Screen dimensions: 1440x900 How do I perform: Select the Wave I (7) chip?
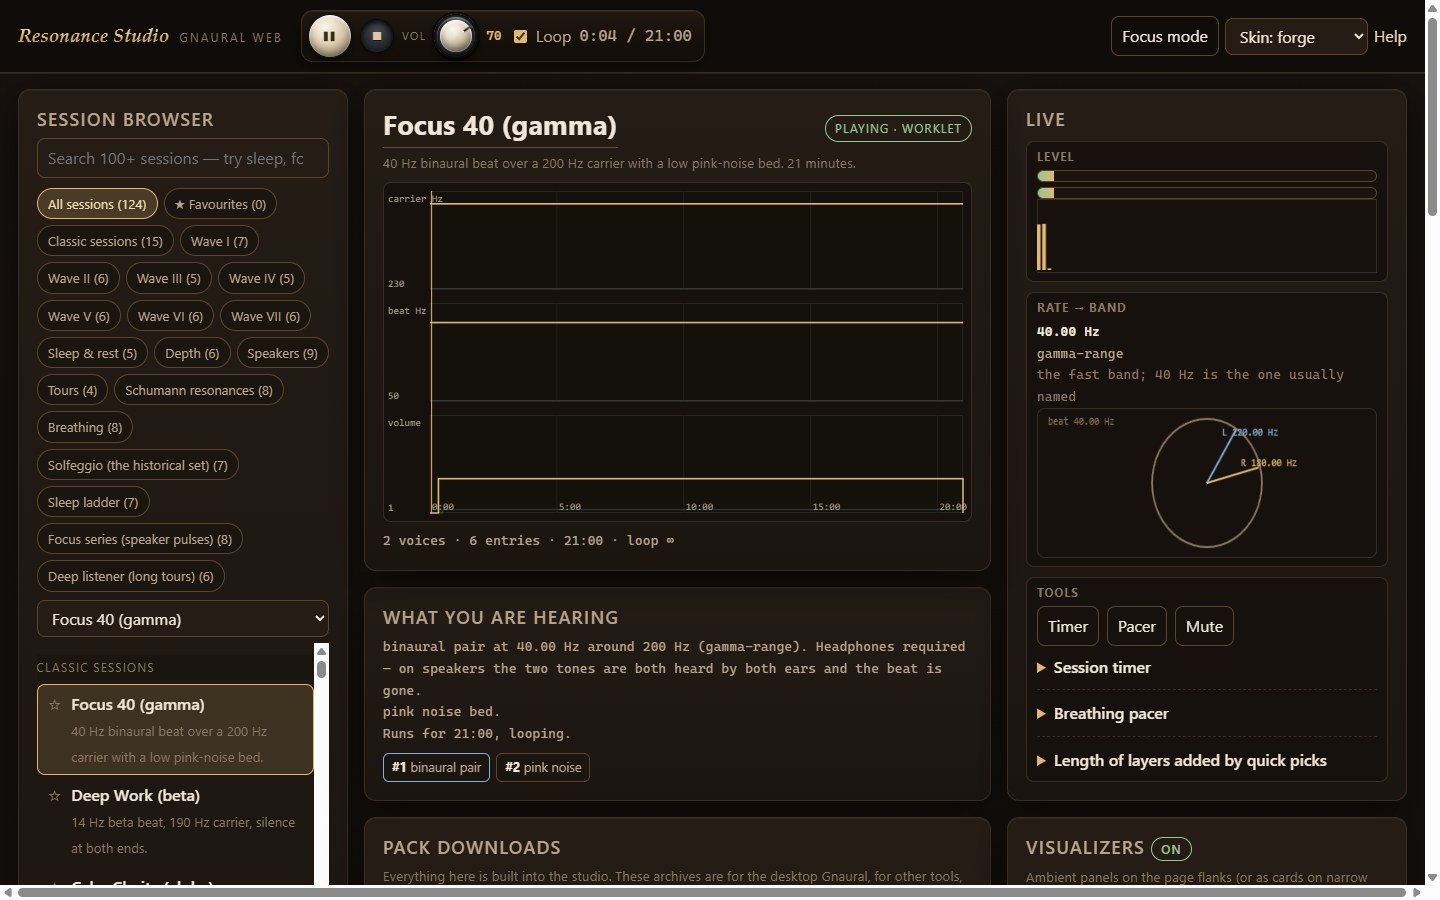pyautogui.click(x=219, y=241)
